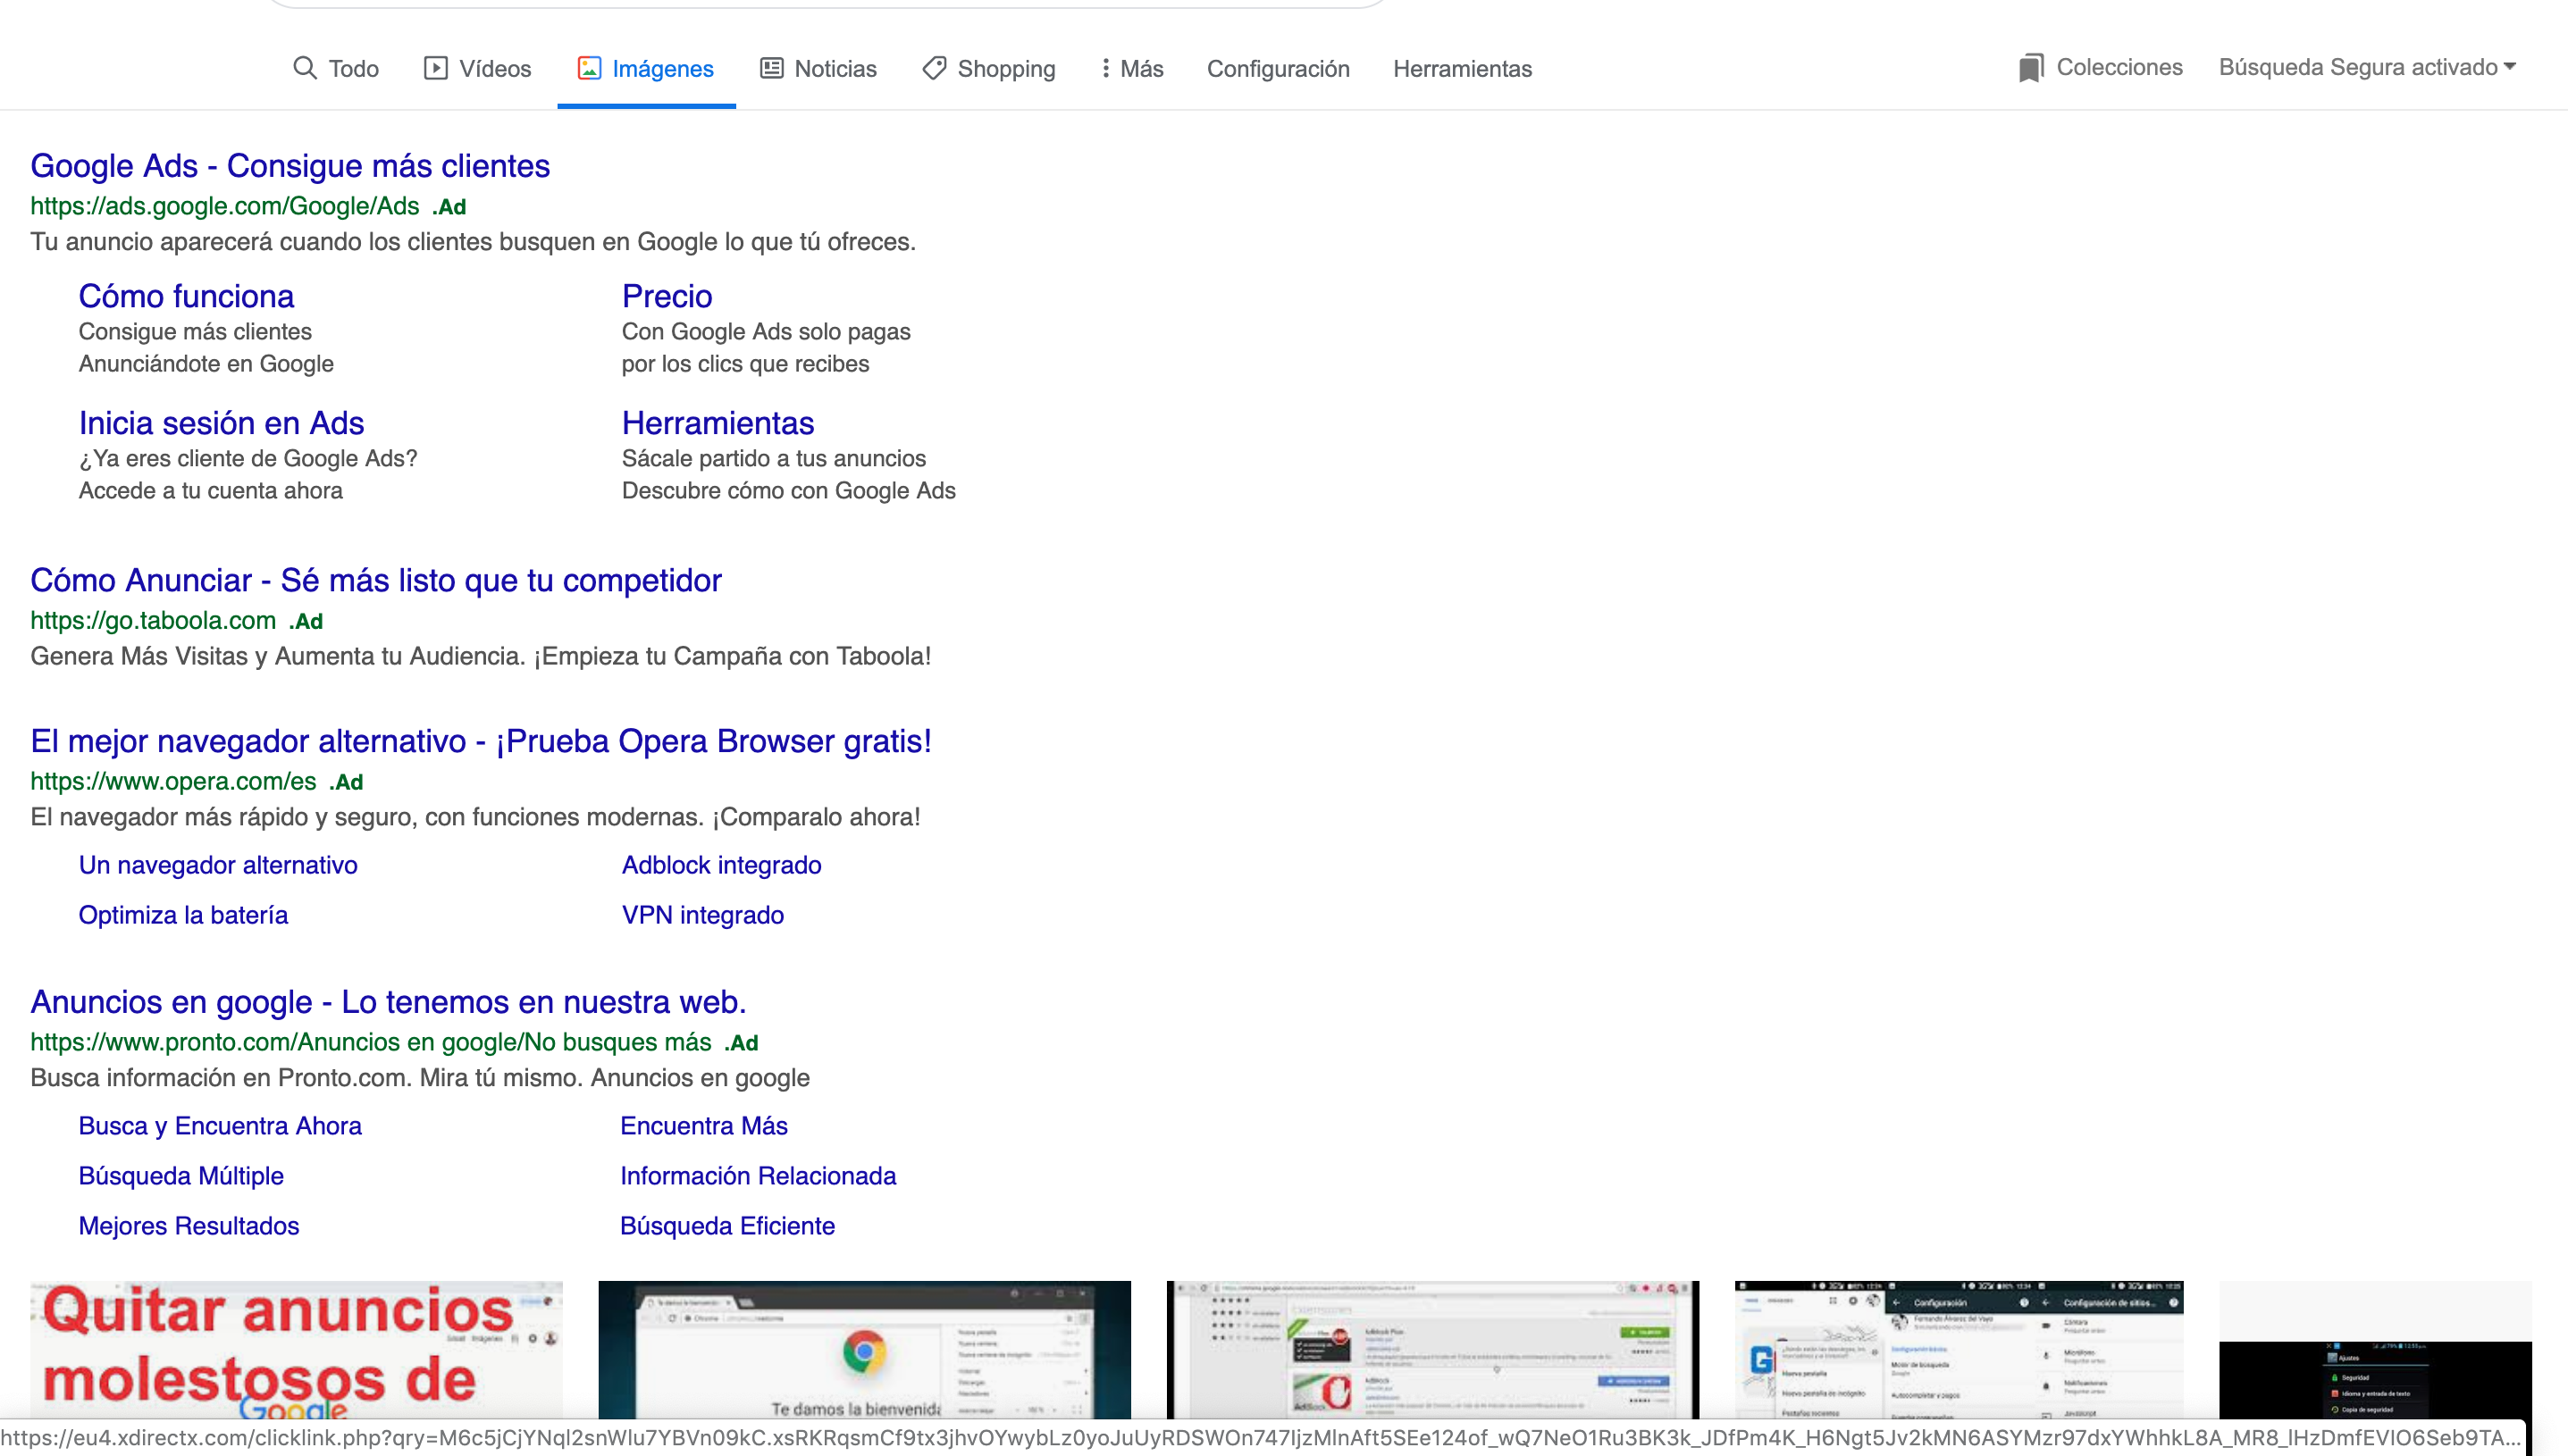Image resolution: width=2568 pixels, height=1456 pixels.
Task: Click the price tag icon beside Shopping
Action: 934,68
